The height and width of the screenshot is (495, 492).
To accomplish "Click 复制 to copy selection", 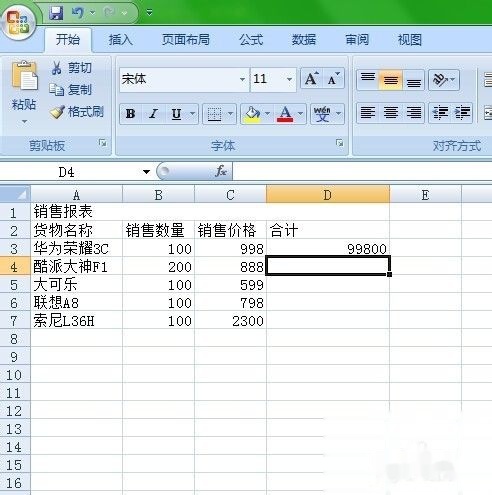I will (x=71, y=90).
